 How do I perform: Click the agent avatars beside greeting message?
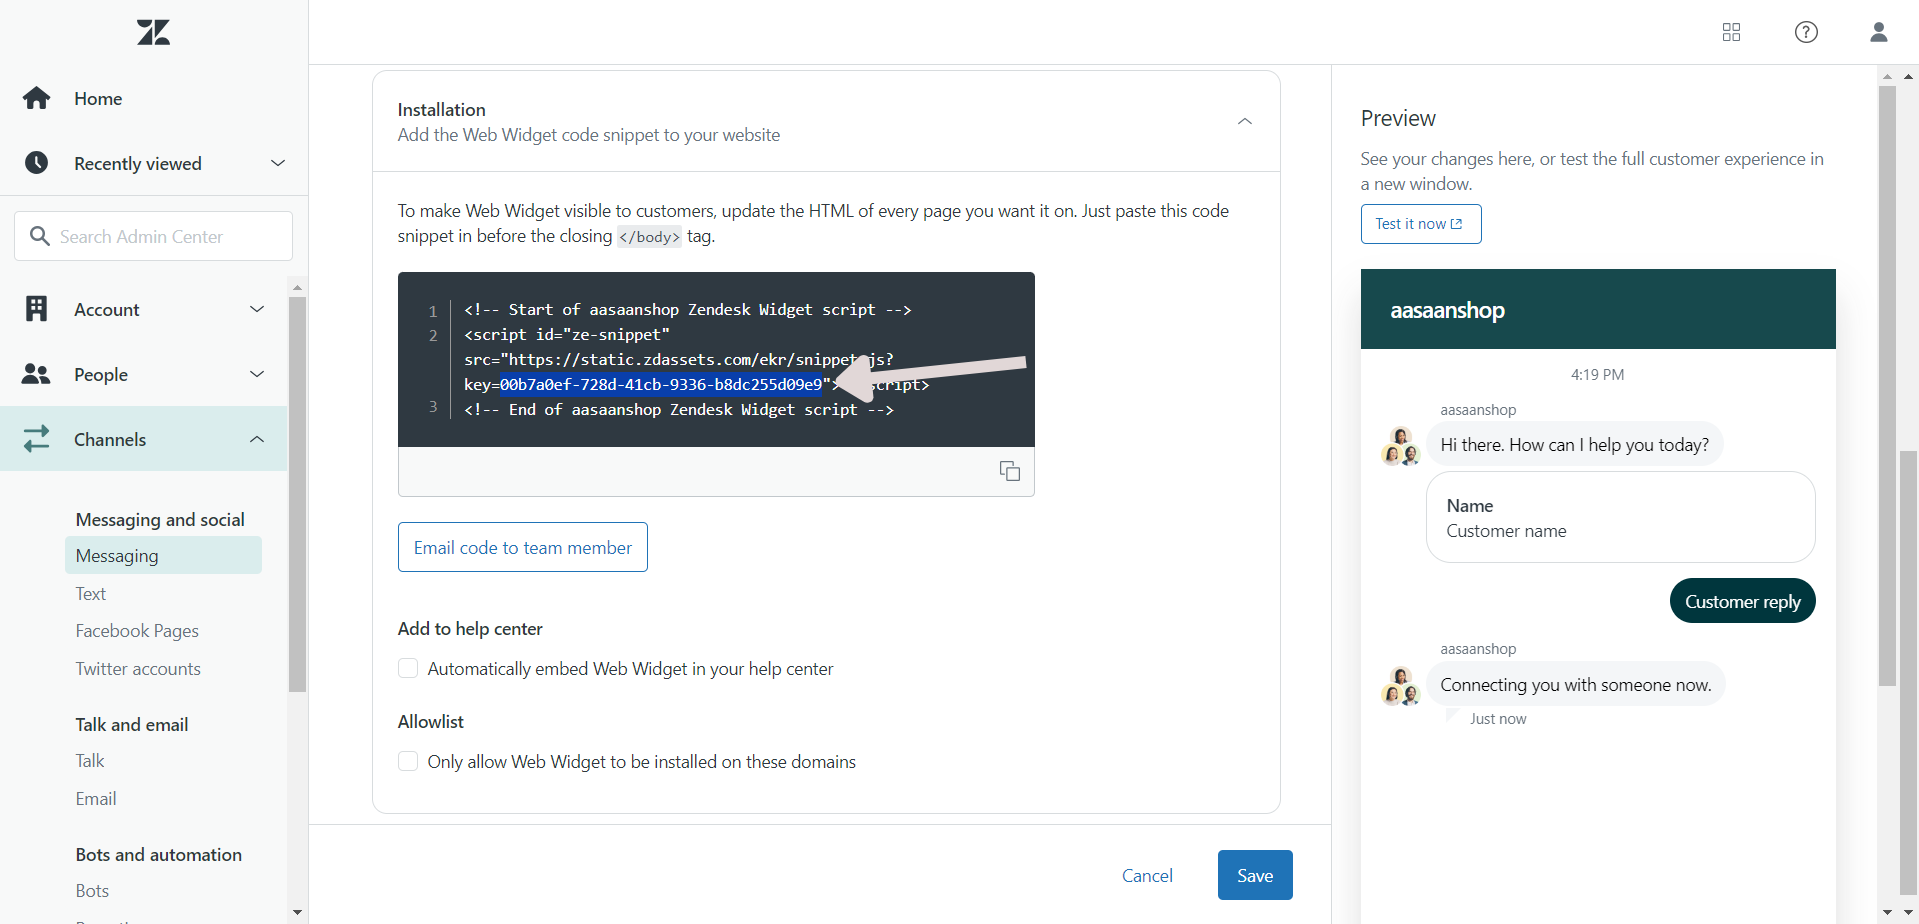(1400, 446)
